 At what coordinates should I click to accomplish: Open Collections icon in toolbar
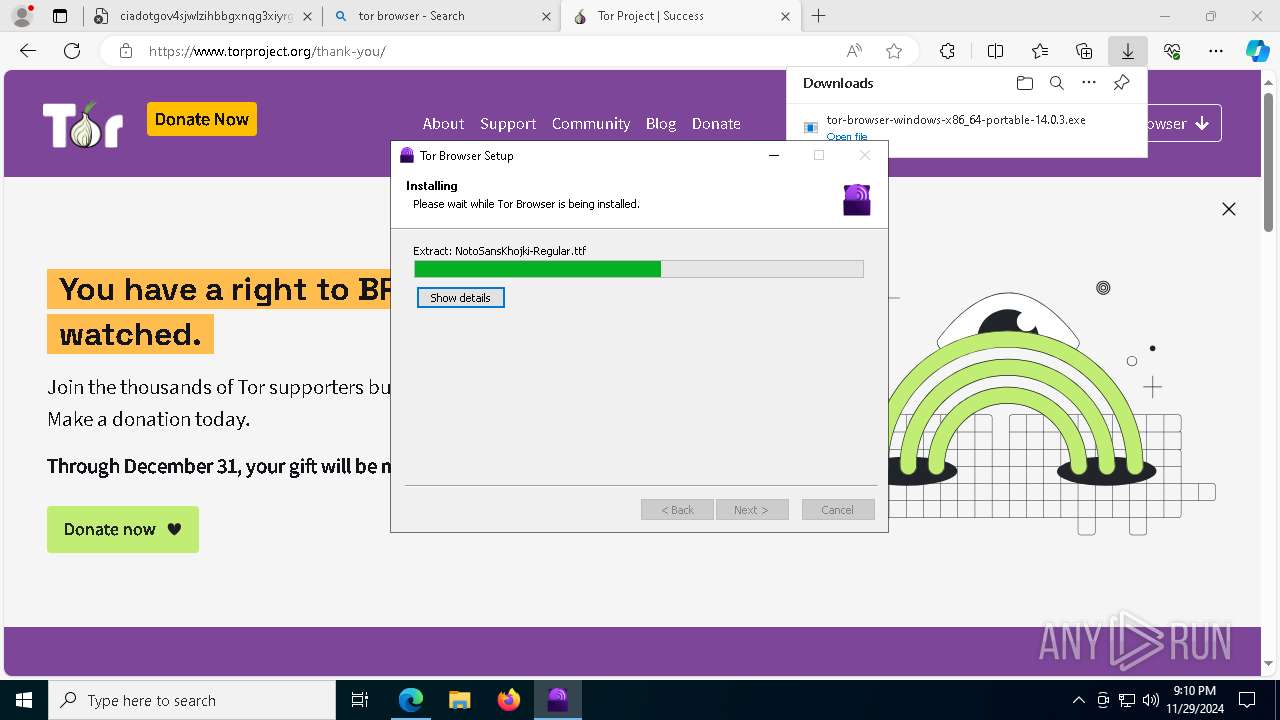pyautogui.click(x=1084, y=51)
